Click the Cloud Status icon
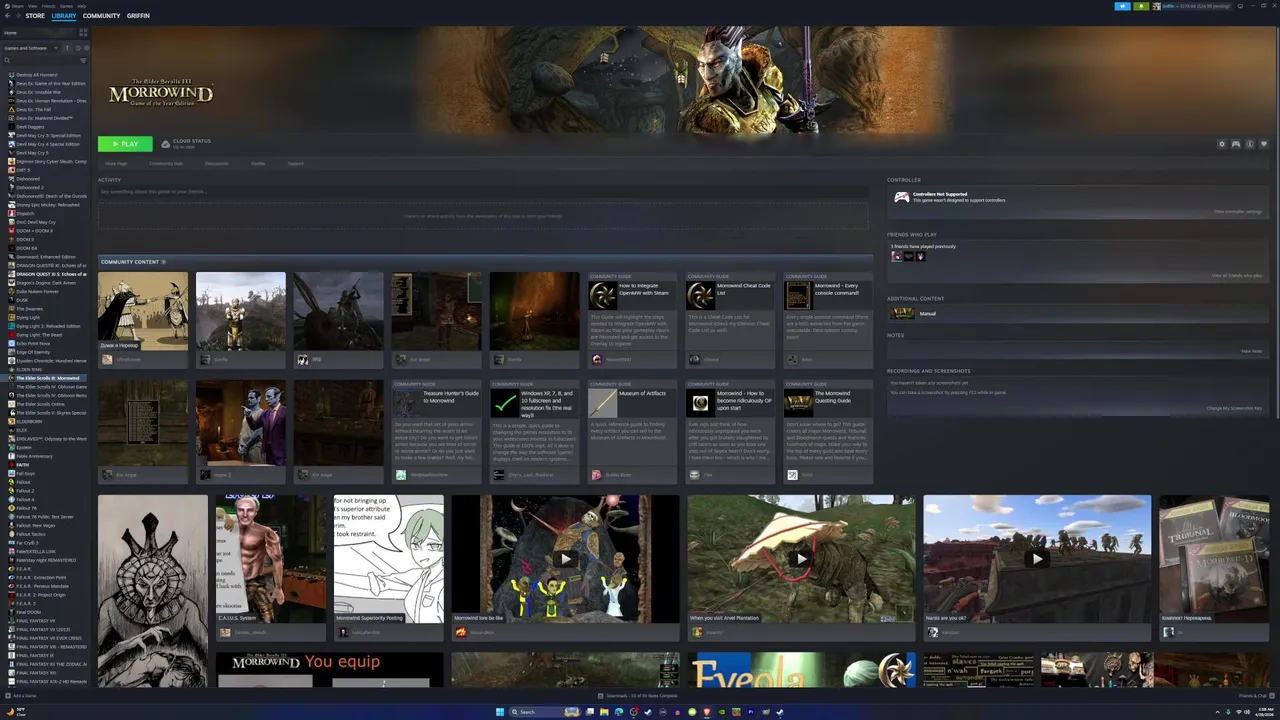The image size is (1280, 720). (166, 144)
